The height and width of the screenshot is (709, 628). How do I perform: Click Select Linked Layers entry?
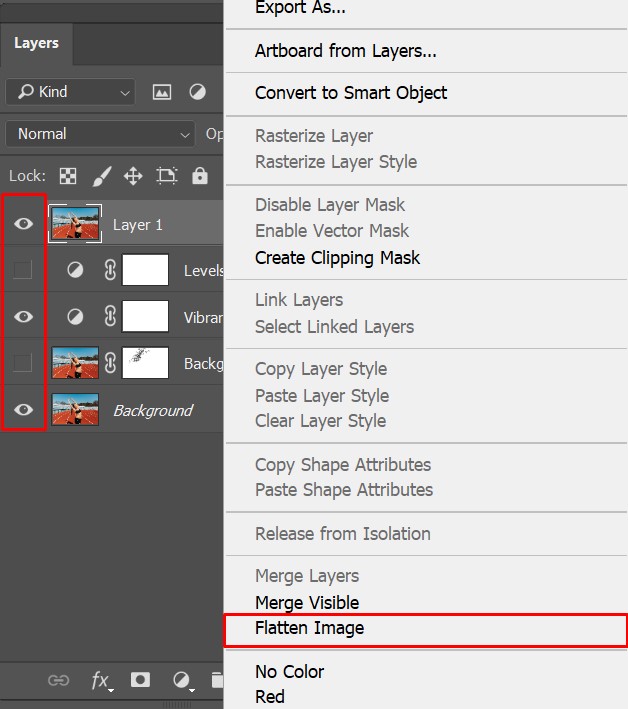[334, 327]
